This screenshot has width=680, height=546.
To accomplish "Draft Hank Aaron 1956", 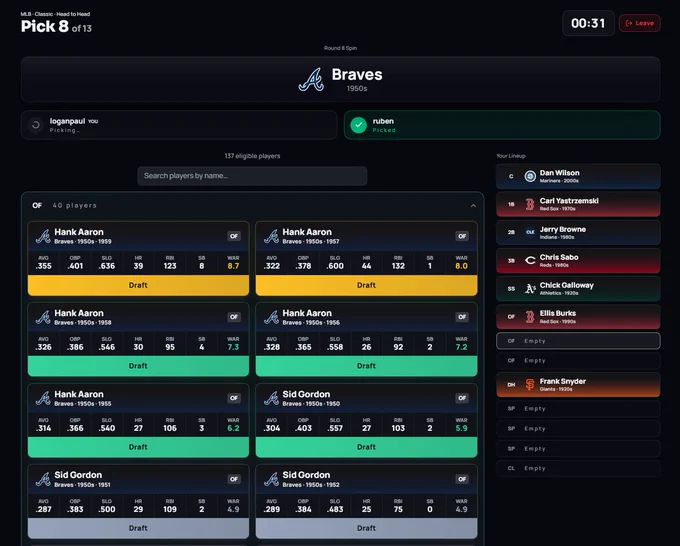I will (x=366, y=366).
